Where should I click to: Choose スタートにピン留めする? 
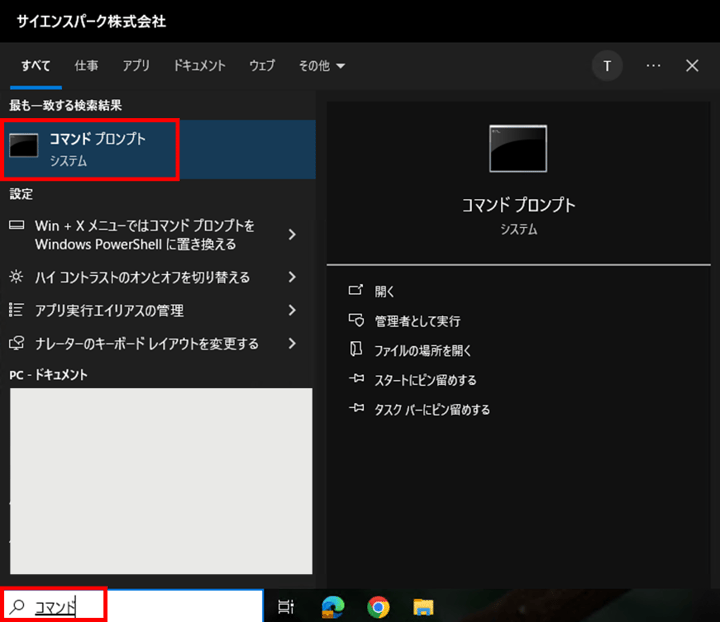coord(425,380)
